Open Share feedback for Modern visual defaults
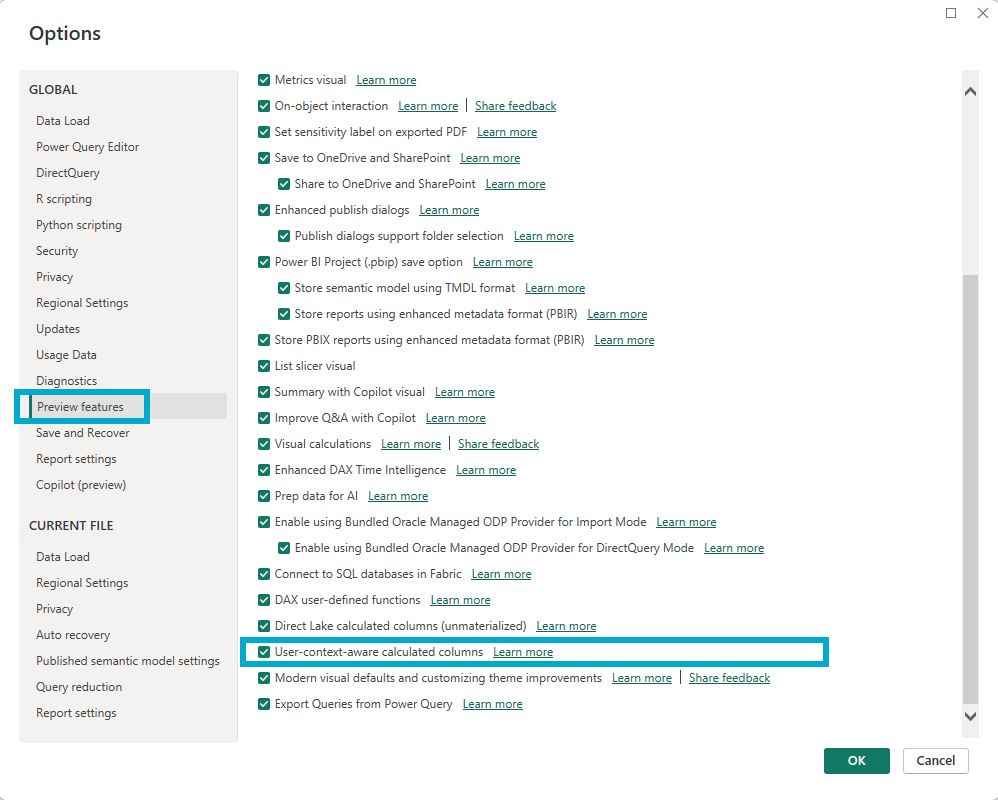This screenshot has width=998, height=800. pos(729,678)
